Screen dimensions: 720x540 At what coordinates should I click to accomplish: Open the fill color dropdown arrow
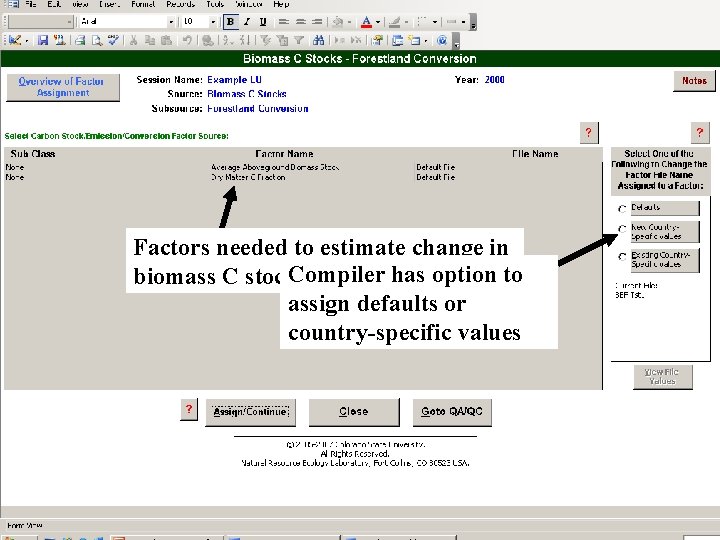pos(349,22)
